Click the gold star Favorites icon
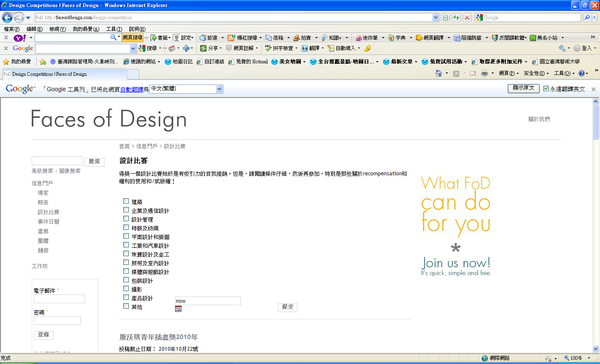 click(6, 62)
